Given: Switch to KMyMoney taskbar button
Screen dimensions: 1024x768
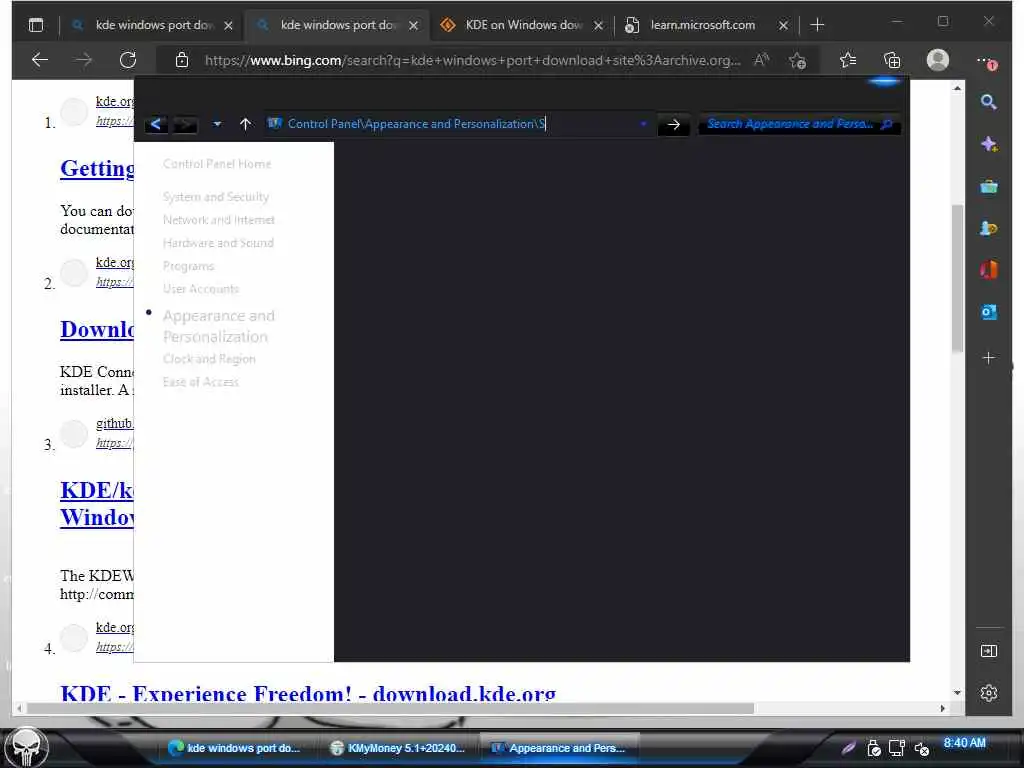Looking at the screenshot, I should tap(397, 748).
